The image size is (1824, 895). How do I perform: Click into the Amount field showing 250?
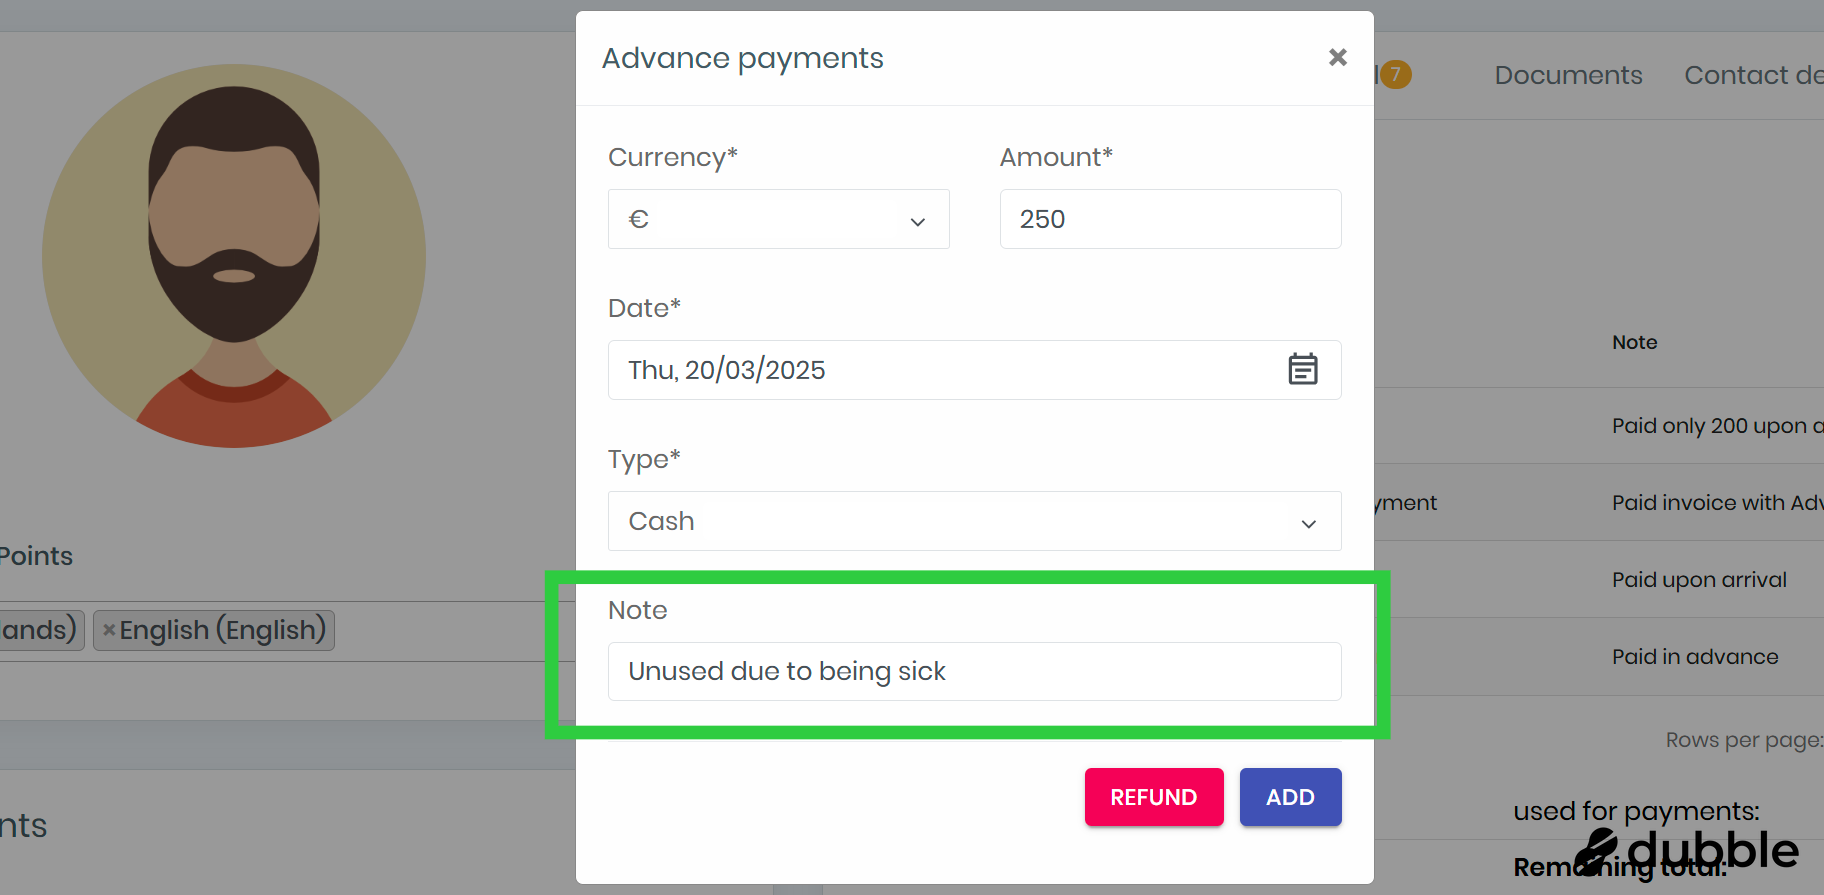(x=1170, y=219)
